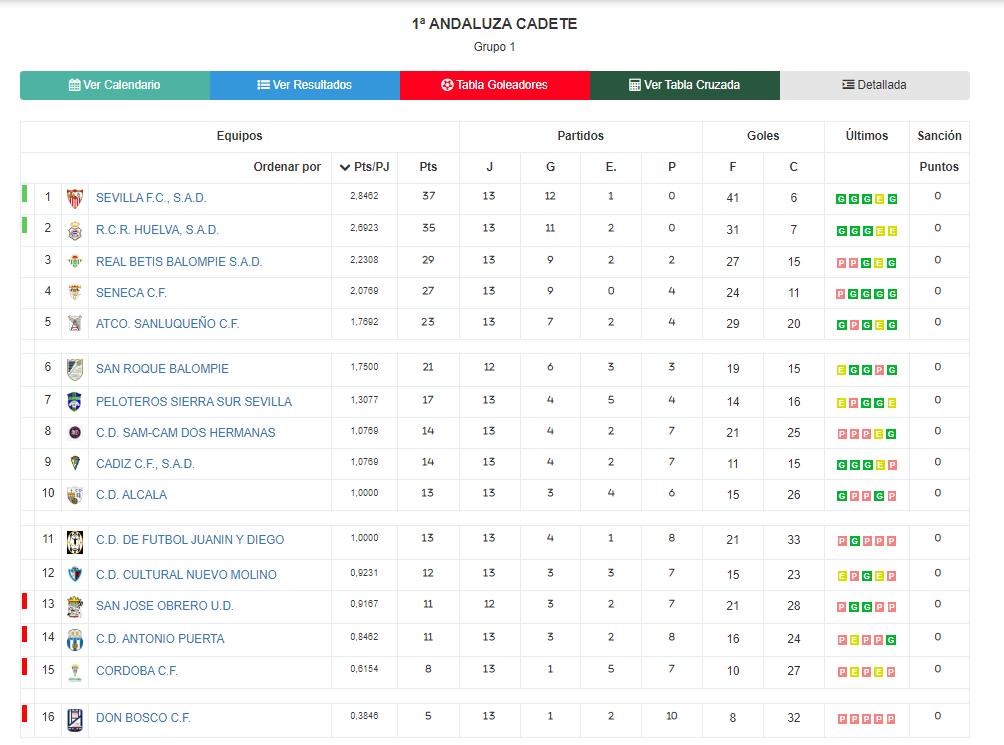Open C.D. ANTONIO PUERTA team link

point(160,639)
